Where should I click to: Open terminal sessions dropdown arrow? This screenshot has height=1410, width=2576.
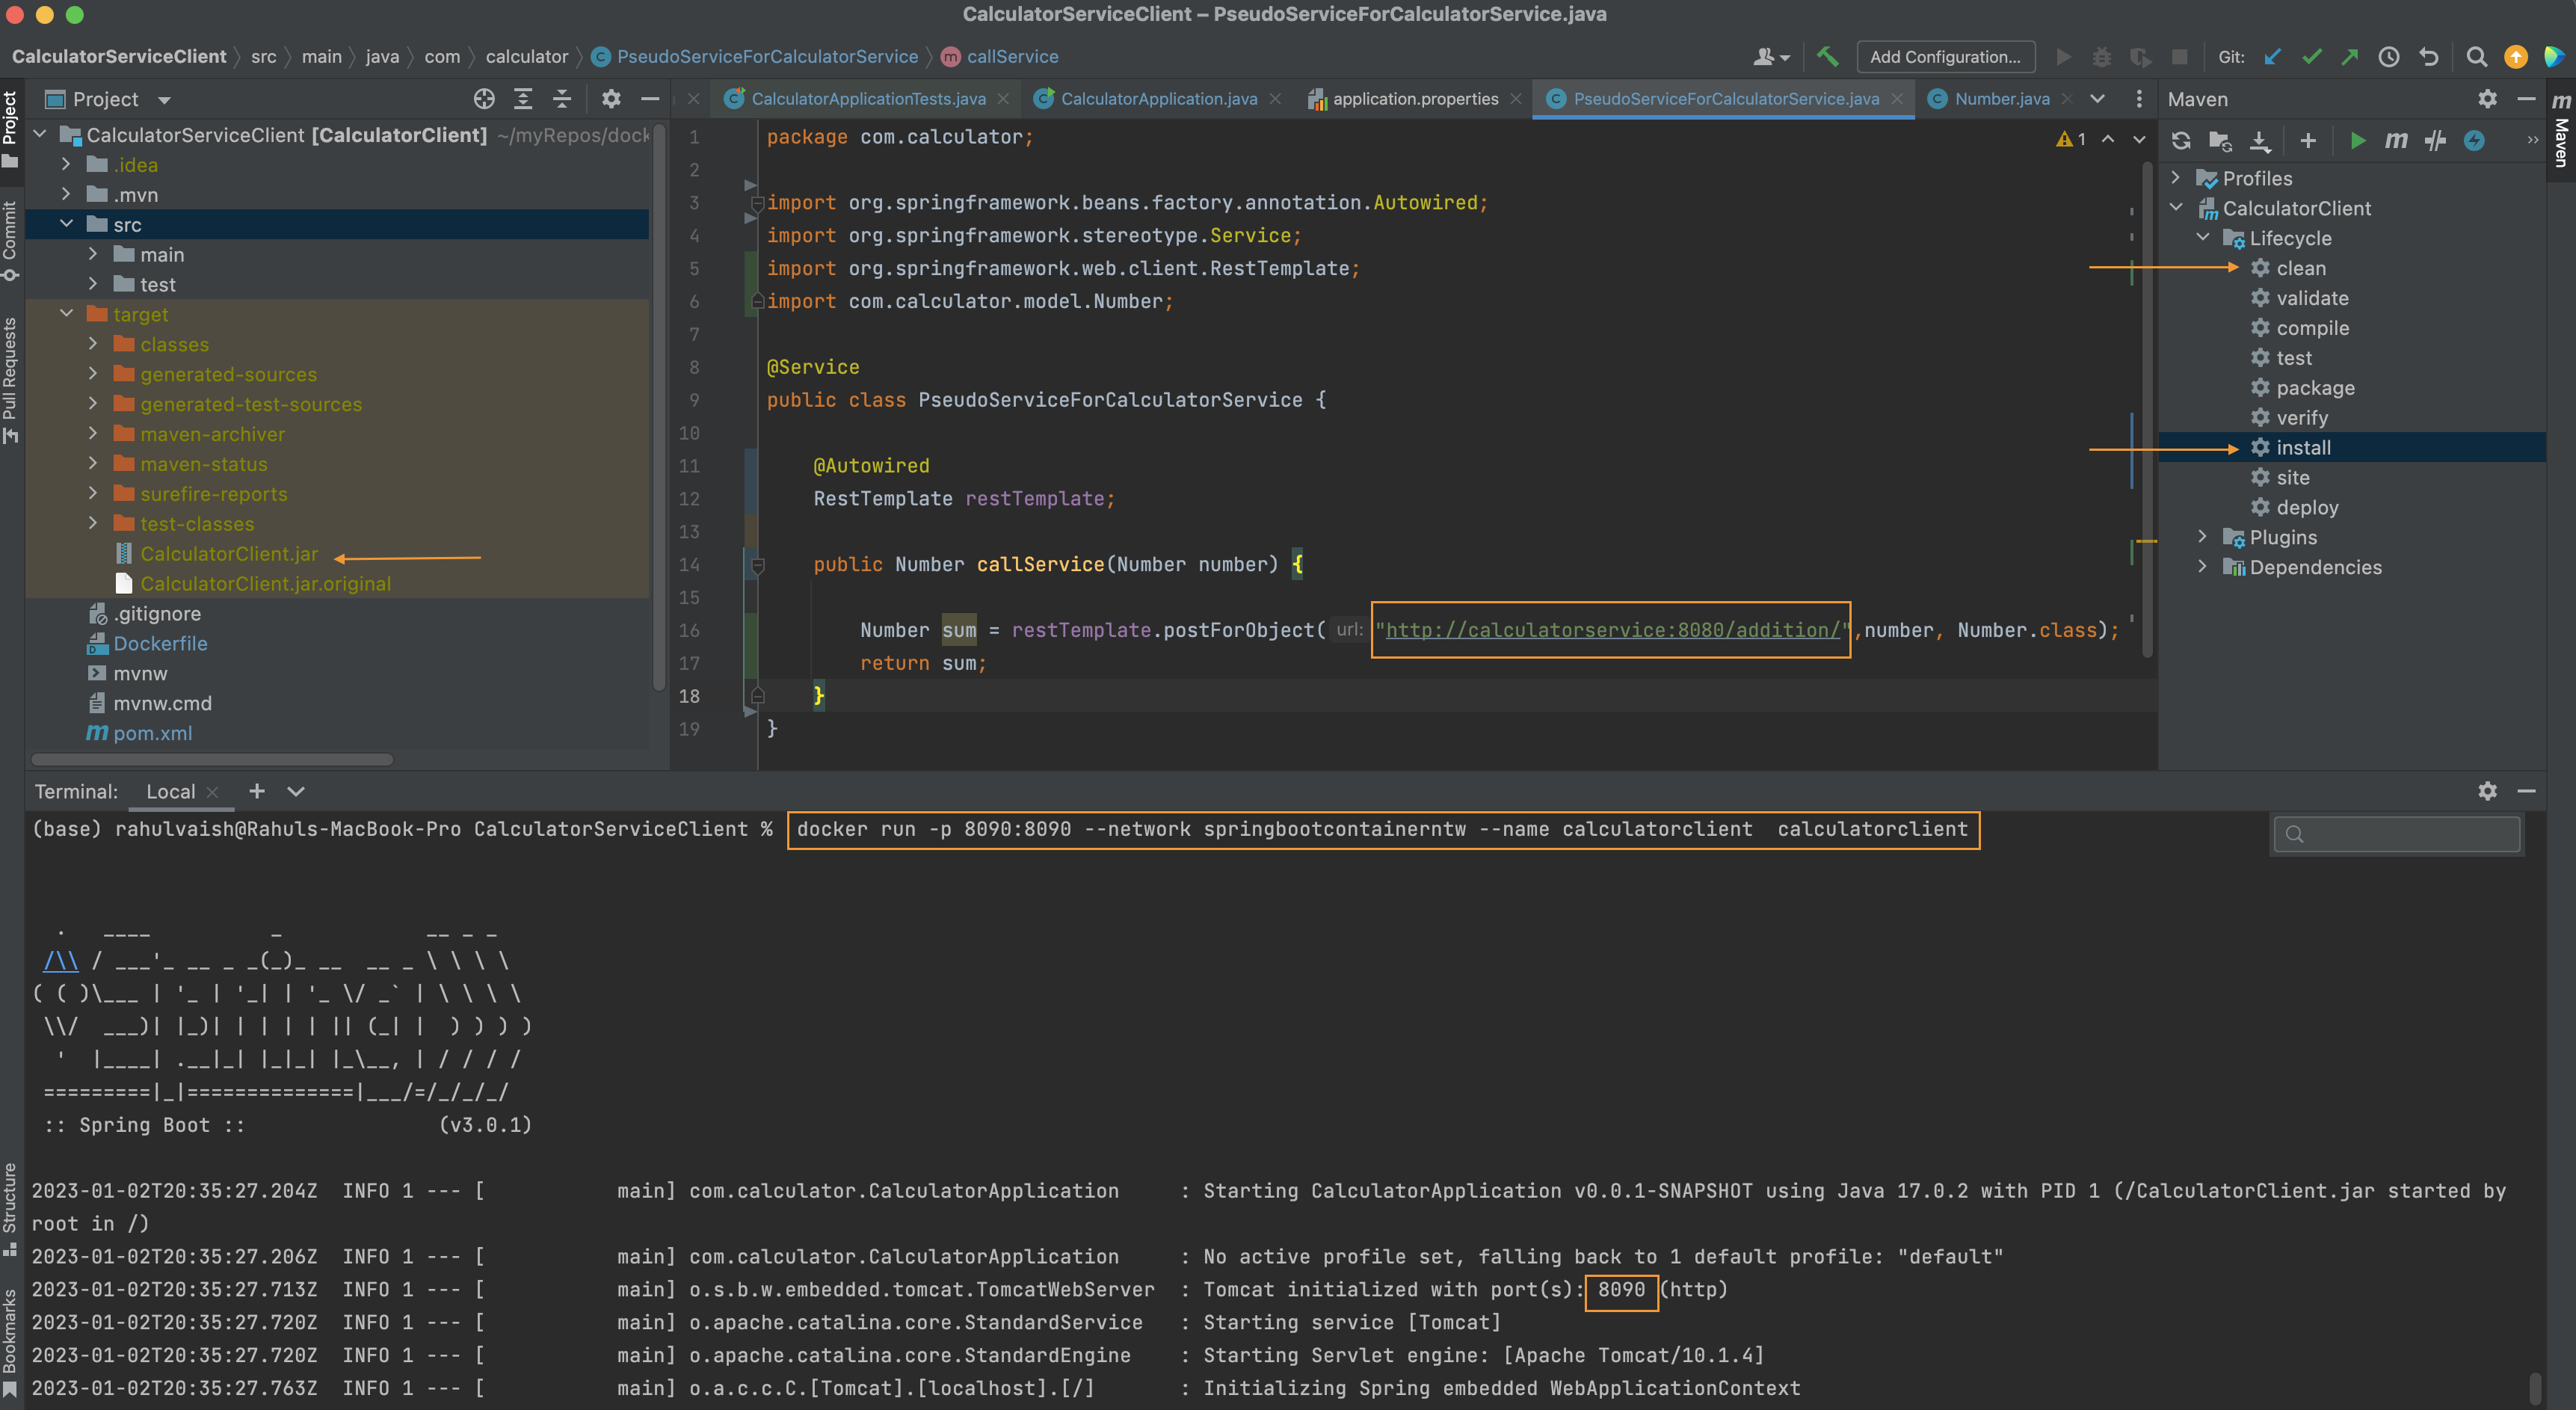point(296,792)
